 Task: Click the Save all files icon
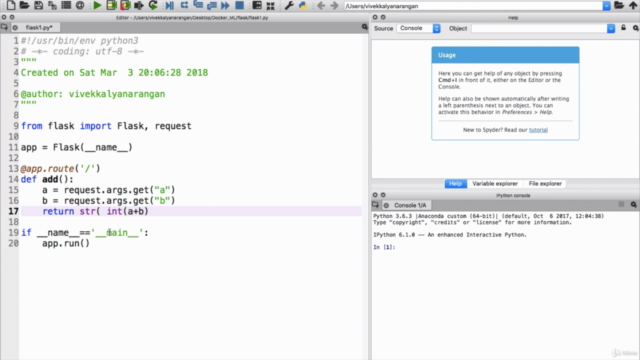(52, 5)
